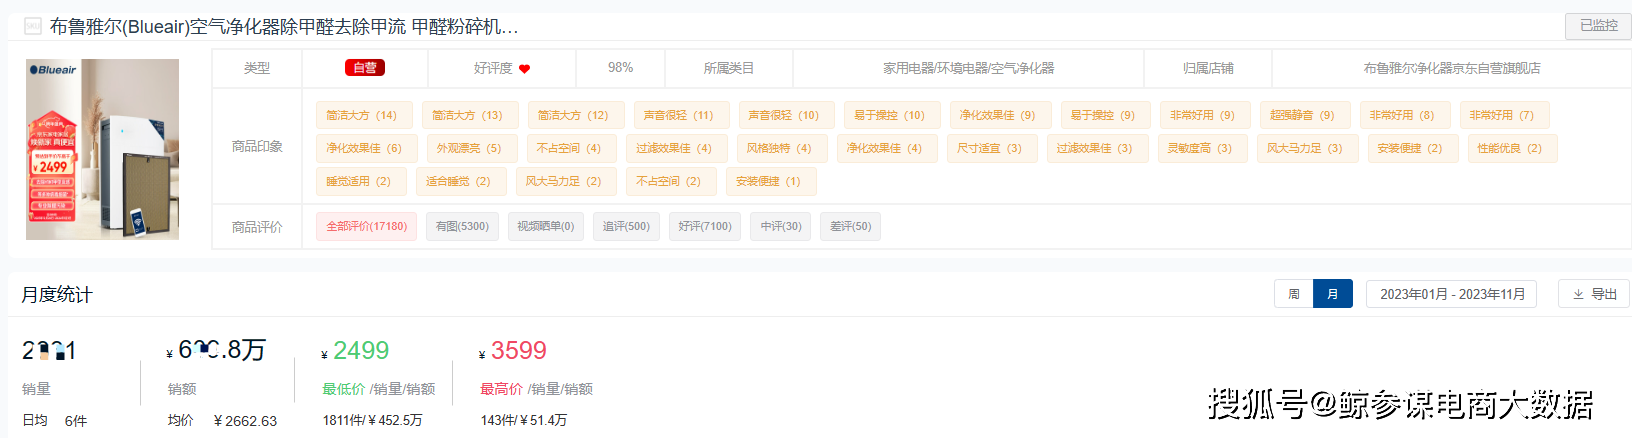Viewport: 1632px width, 438px height.
Task: Switch statistics to 周 view
Action: pos(1294,294)
